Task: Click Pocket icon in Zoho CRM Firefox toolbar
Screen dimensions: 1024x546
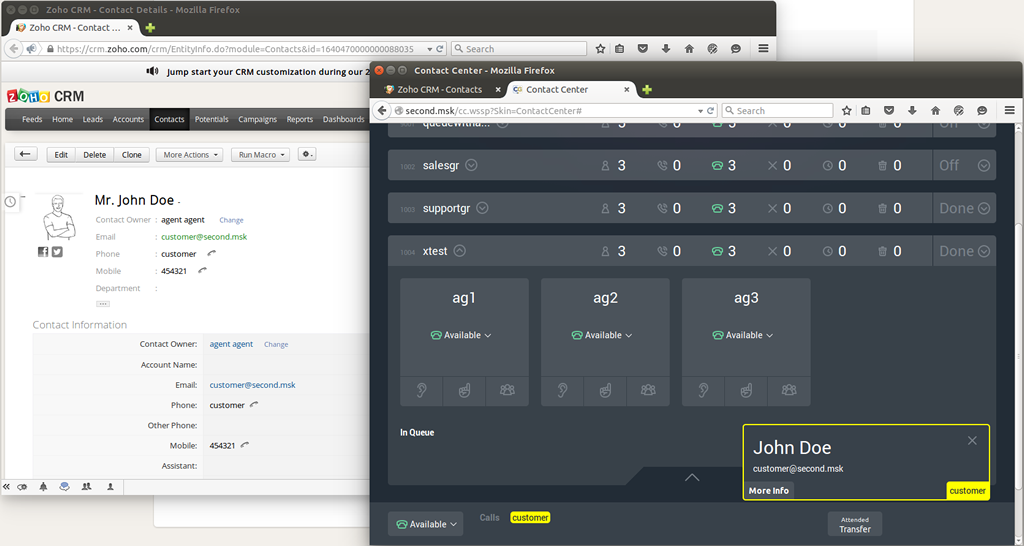Action: pos(643,48)
